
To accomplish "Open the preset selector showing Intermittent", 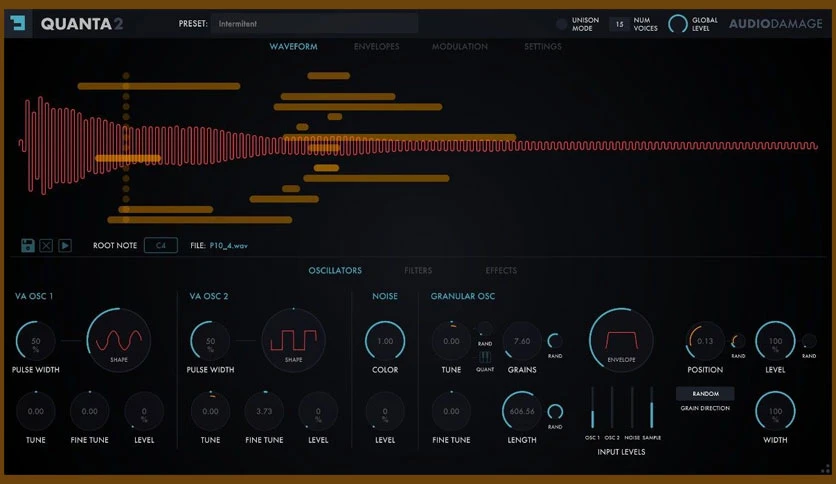I will (x=315, y=23).
